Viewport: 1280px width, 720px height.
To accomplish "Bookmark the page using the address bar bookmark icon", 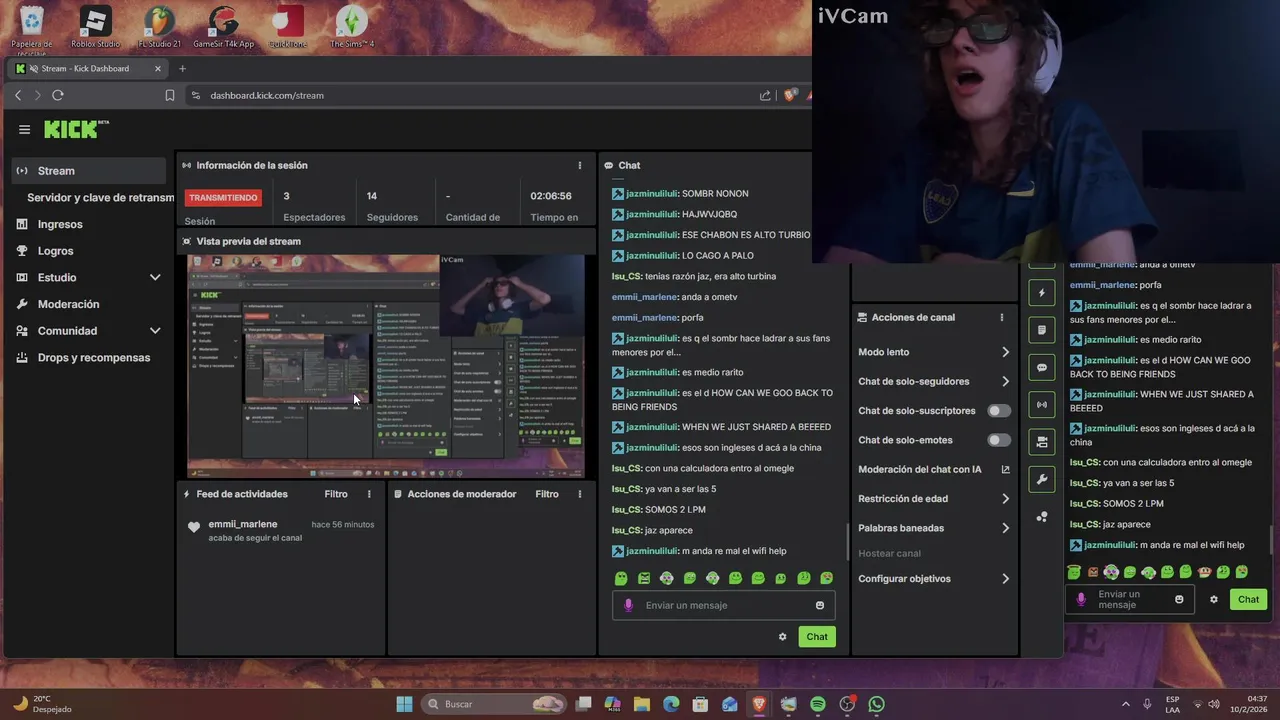I will tap(170, 95).
